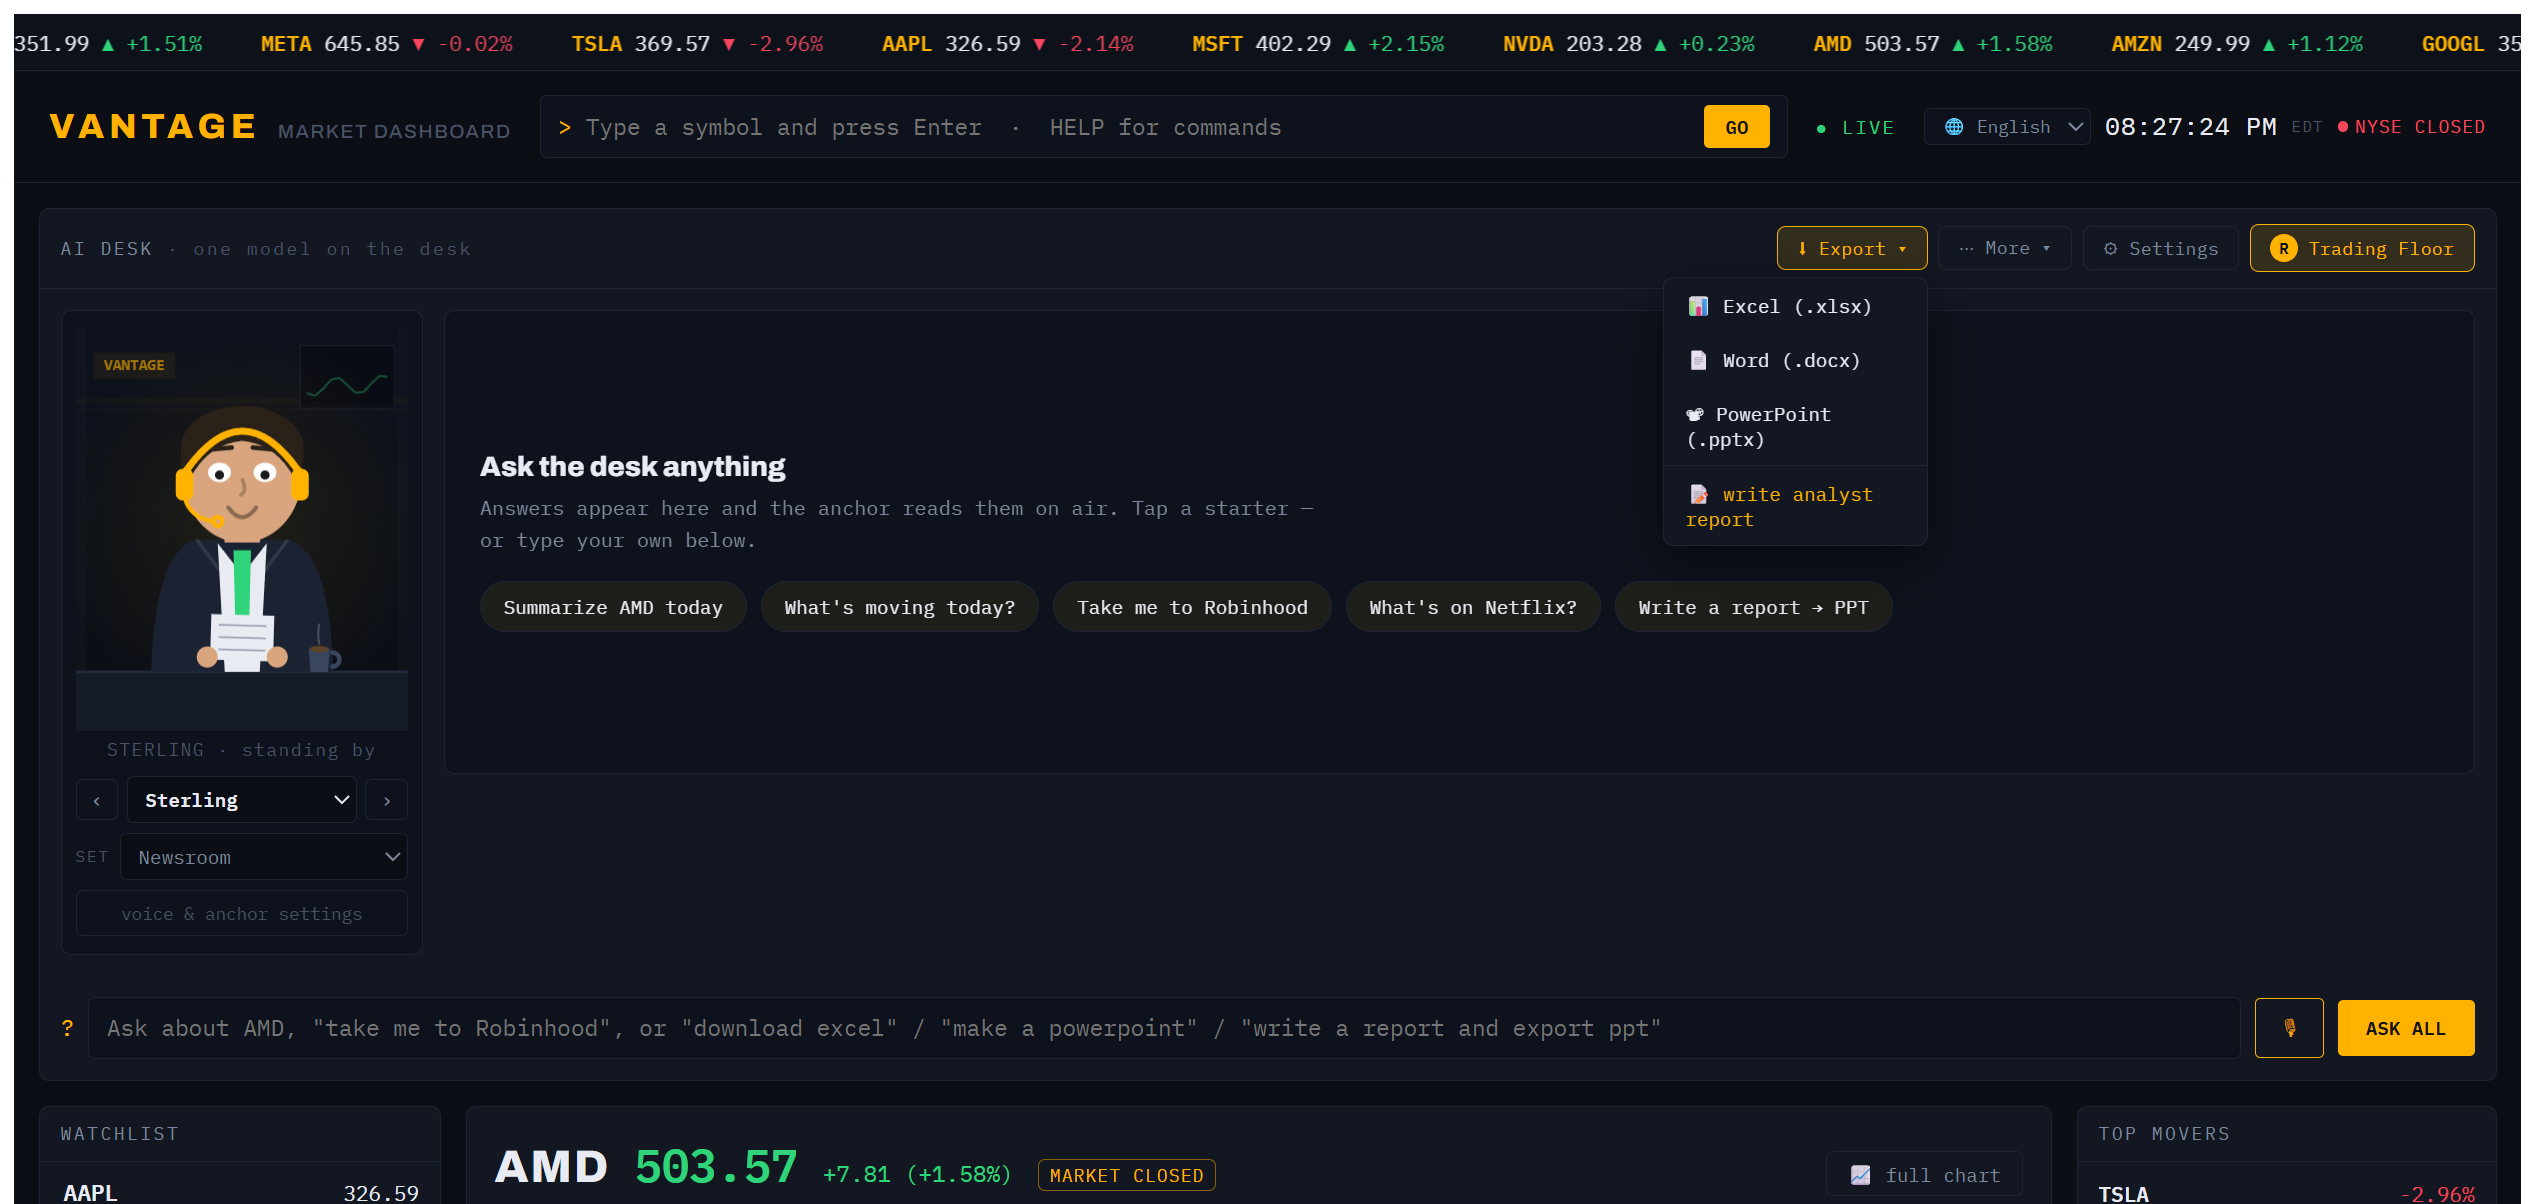Viewport: 2529px width, 1204px height.
Task: Click AAPL in the ticker strip
Action: pyautogui.click(x=1007, y=44)
